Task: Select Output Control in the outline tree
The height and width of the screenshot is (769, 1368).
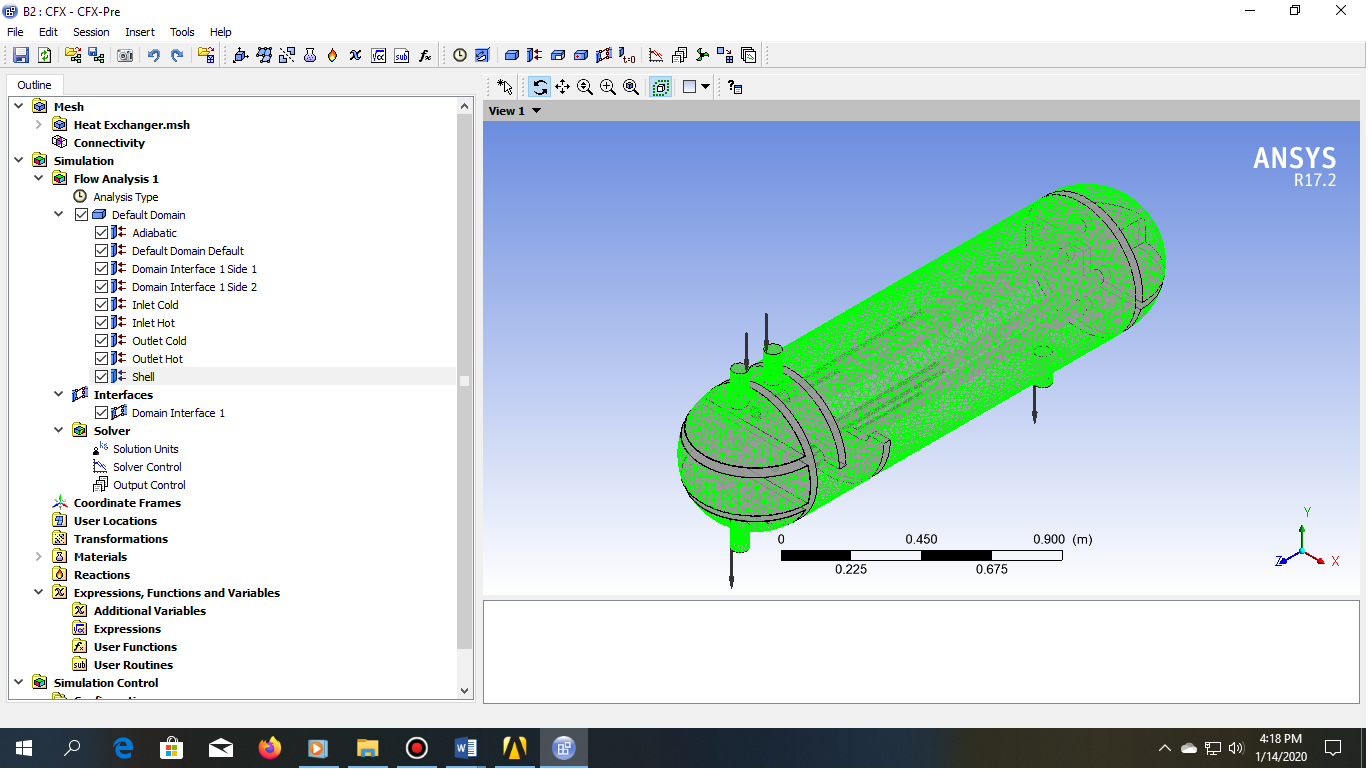Action: 149,485
